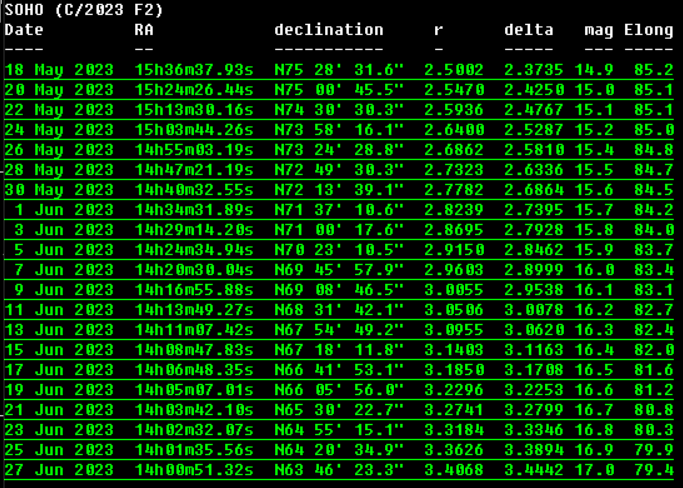Click the delta column header
Viewport: 683px width, 488px height.
(528, 30)
